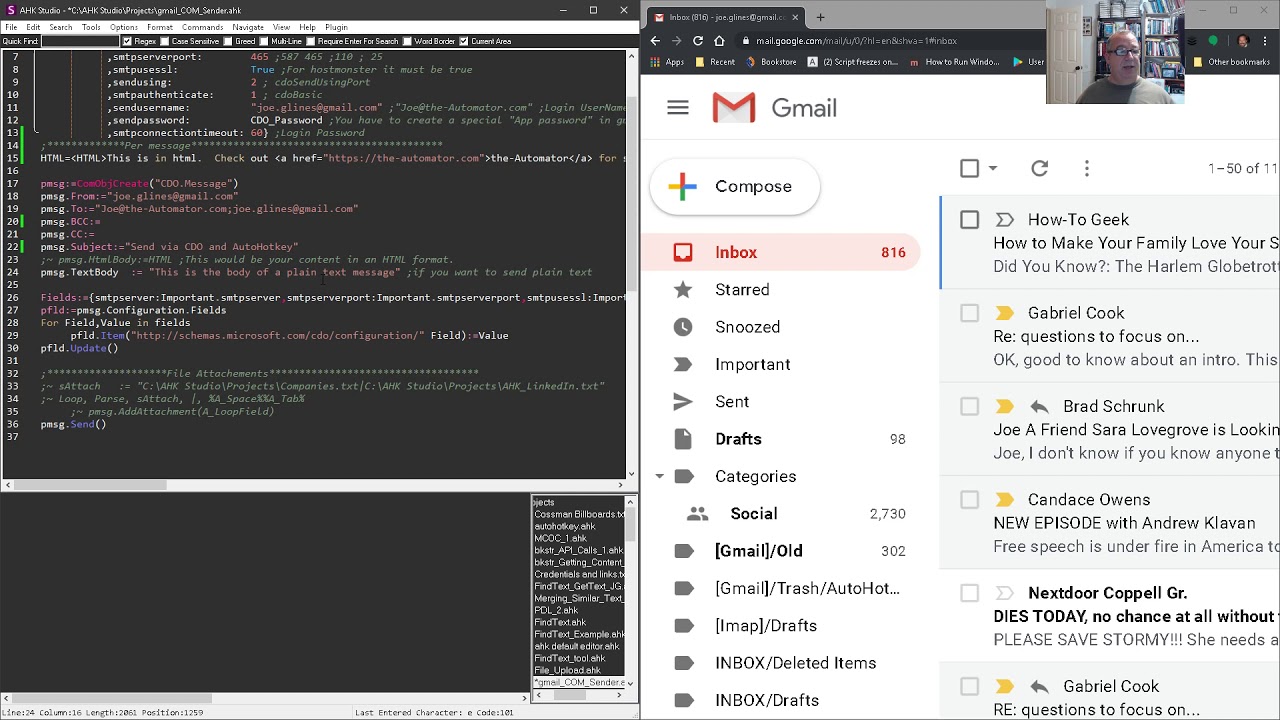Enable the Multi-Line checkbox
The image size is (1280, 720).
click(x=263, y=41)
